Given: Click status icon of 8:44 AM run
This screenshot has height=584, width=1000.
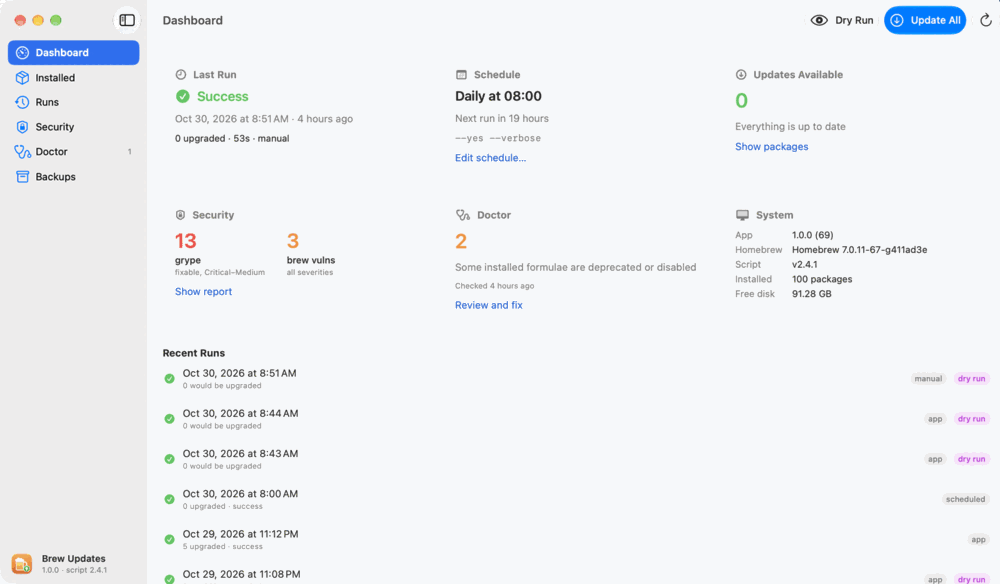Looking at the screenshot, I should click(170, 419).
